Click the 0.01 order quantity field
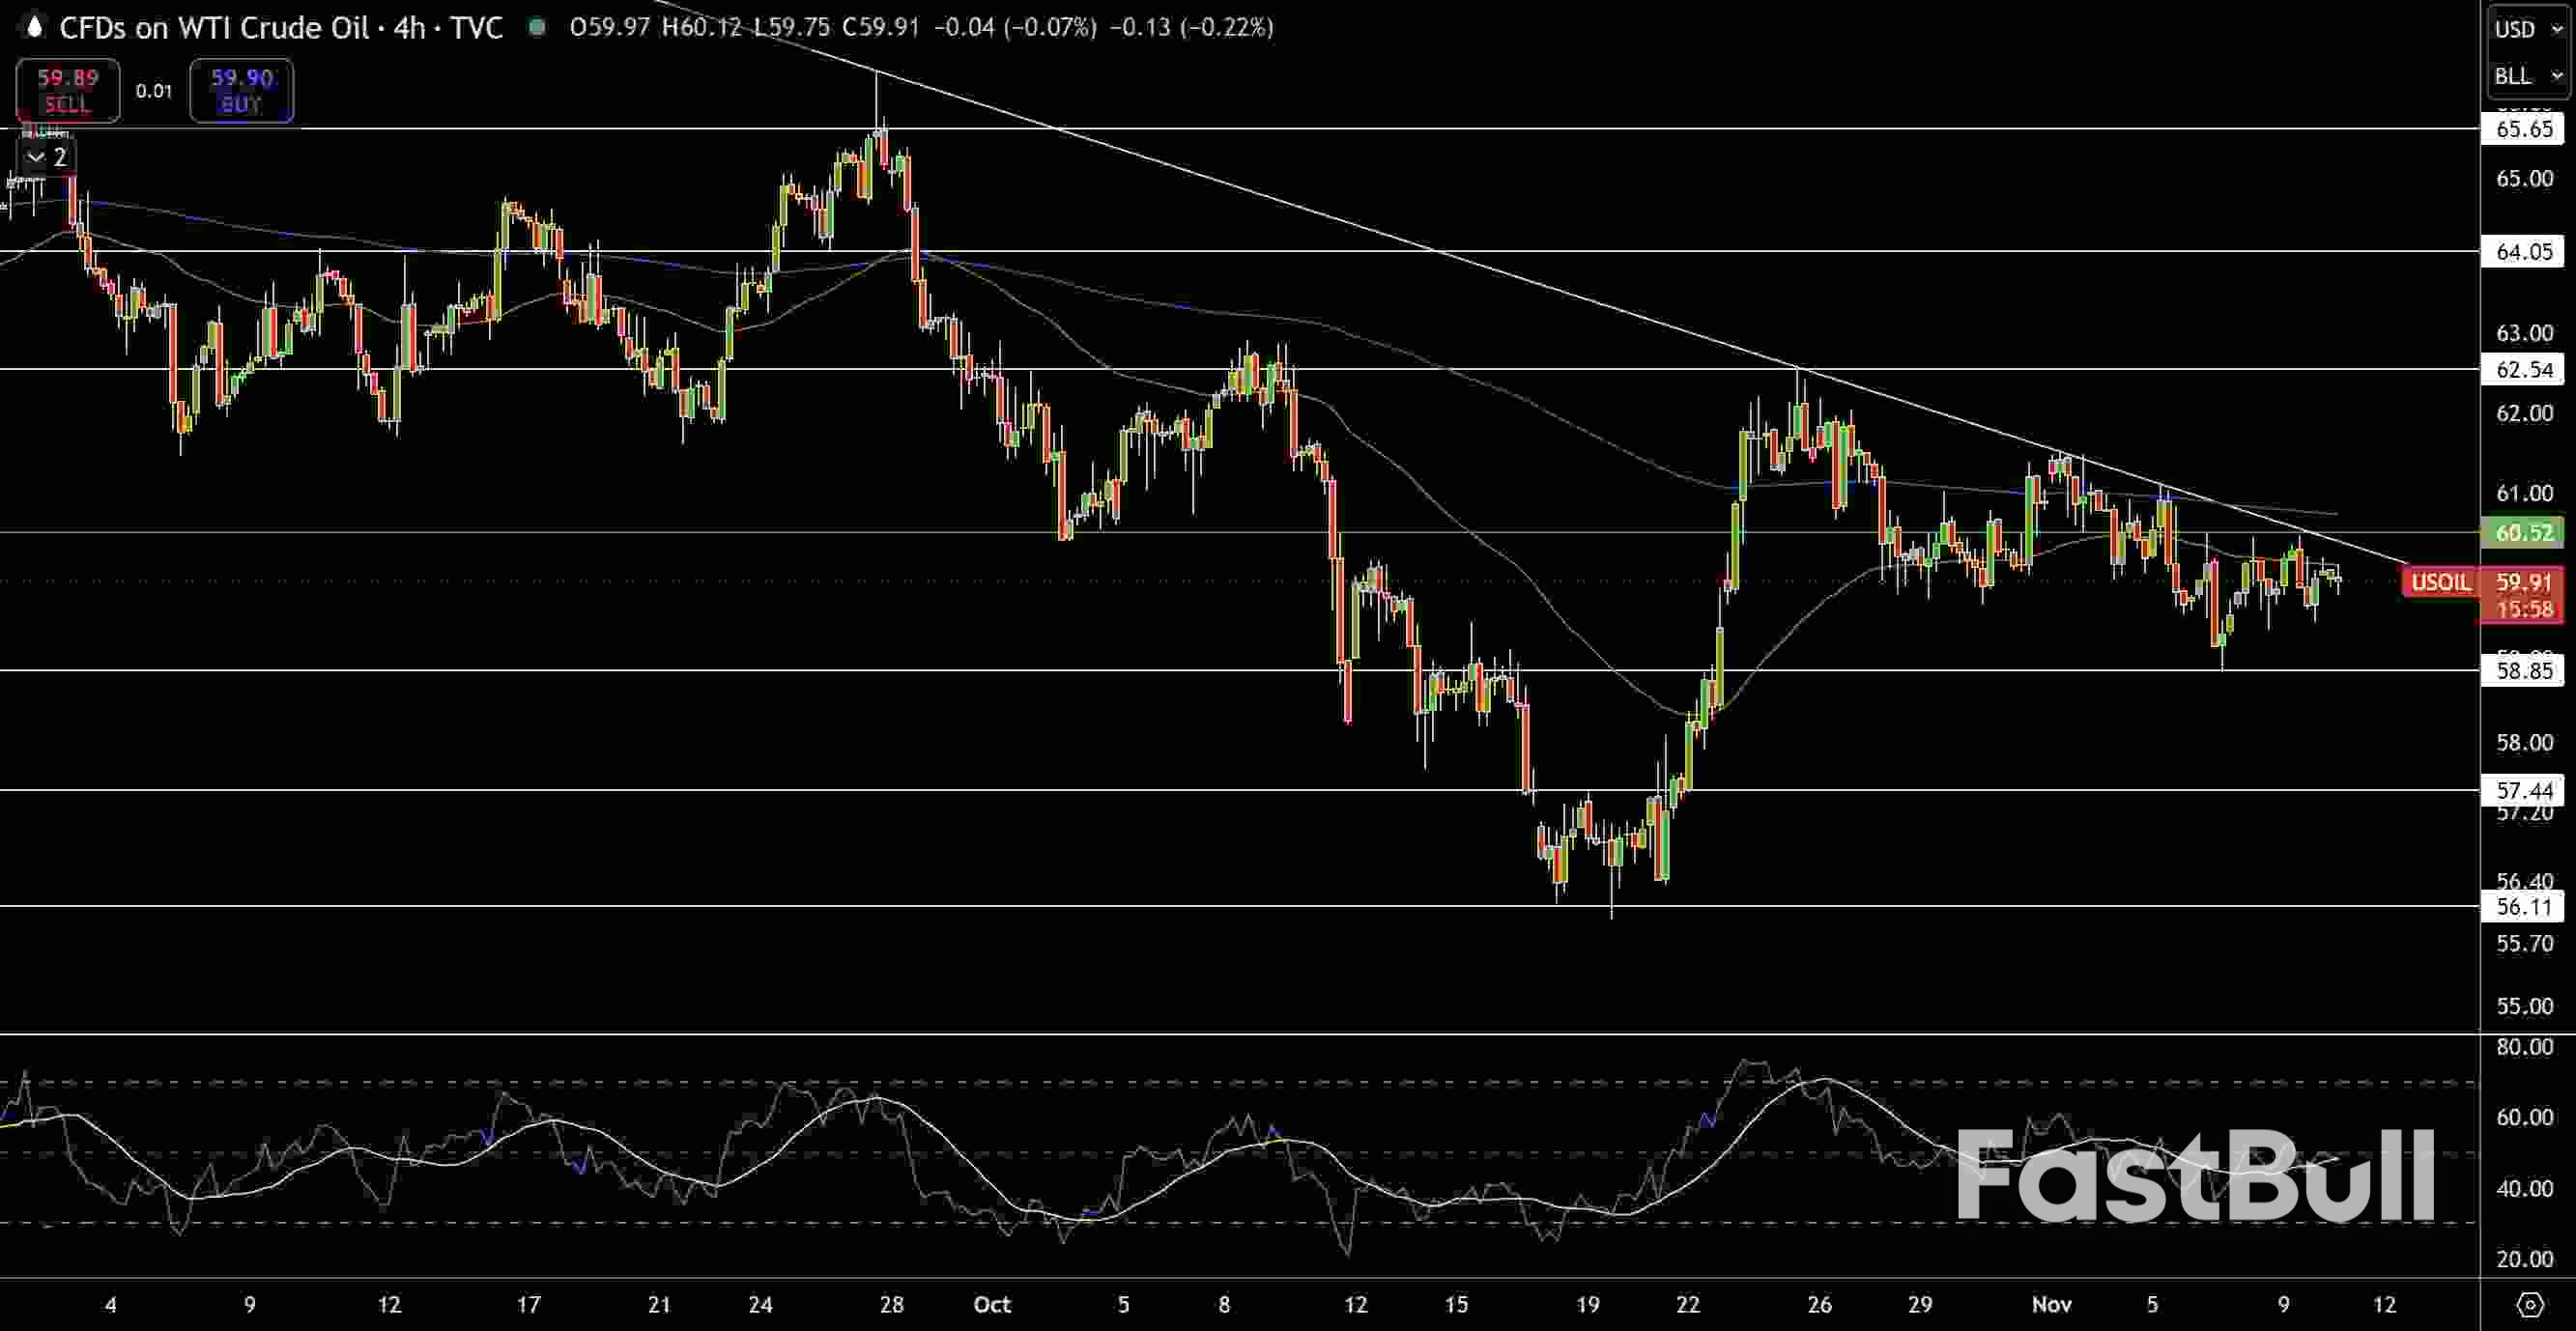Image resolution: width=2576 pixels, height=1331 pixels. tap(155, 90)
